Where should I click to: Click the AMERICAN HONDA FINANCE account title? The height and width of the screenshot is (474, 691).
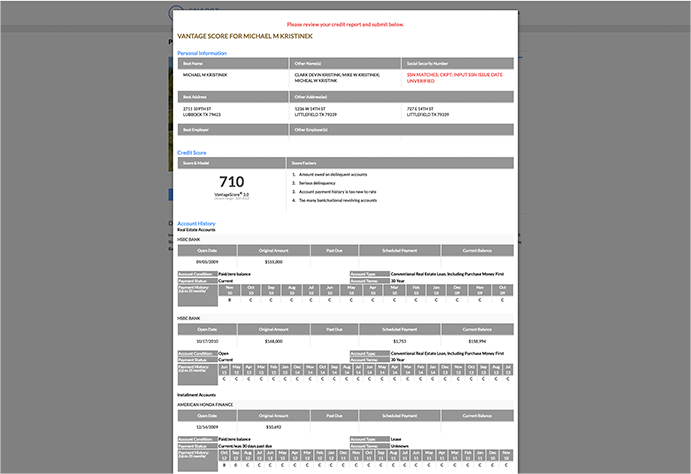coord(205,404)
